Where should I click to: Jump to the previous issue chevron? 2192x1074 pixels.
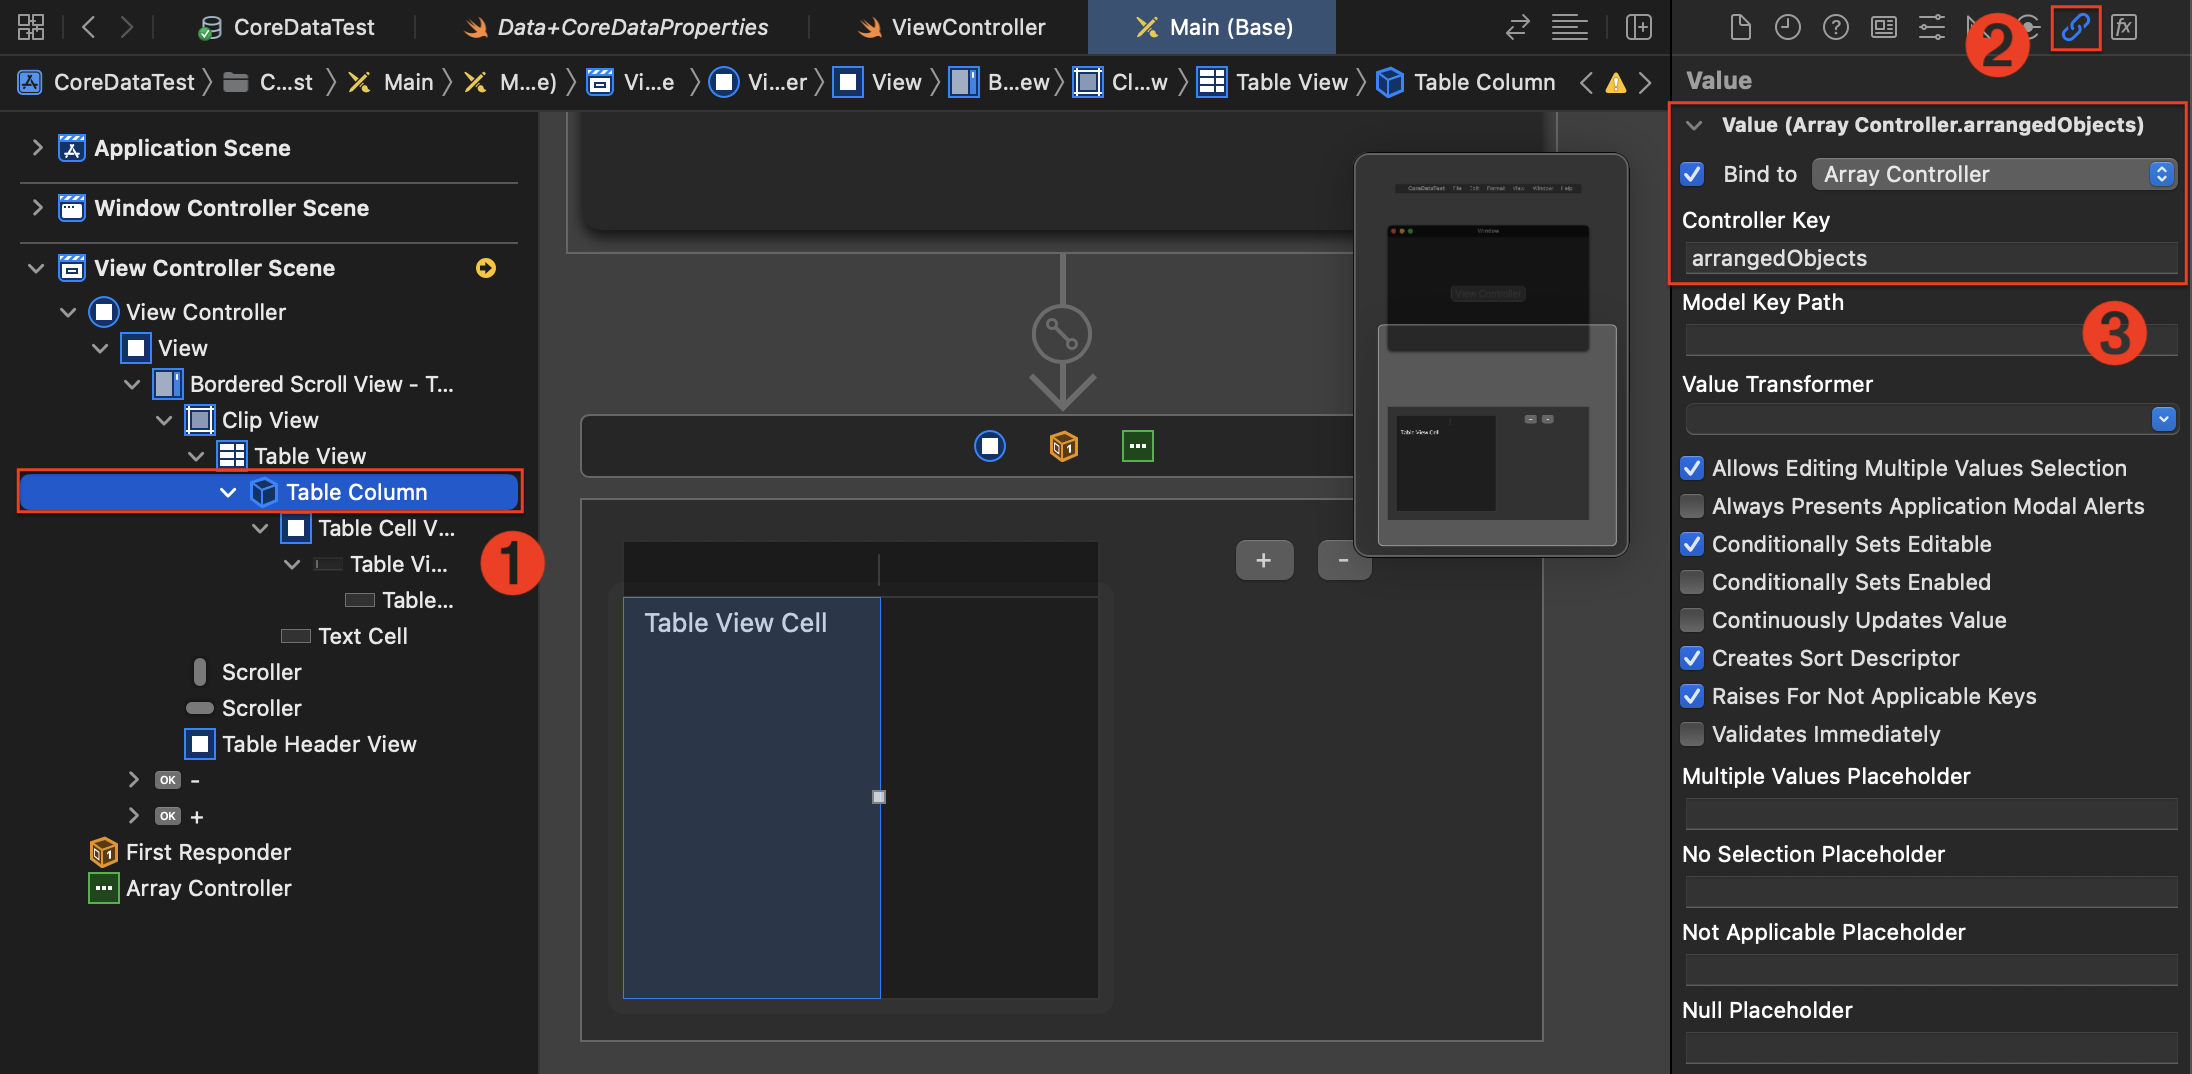[1586, 83]
